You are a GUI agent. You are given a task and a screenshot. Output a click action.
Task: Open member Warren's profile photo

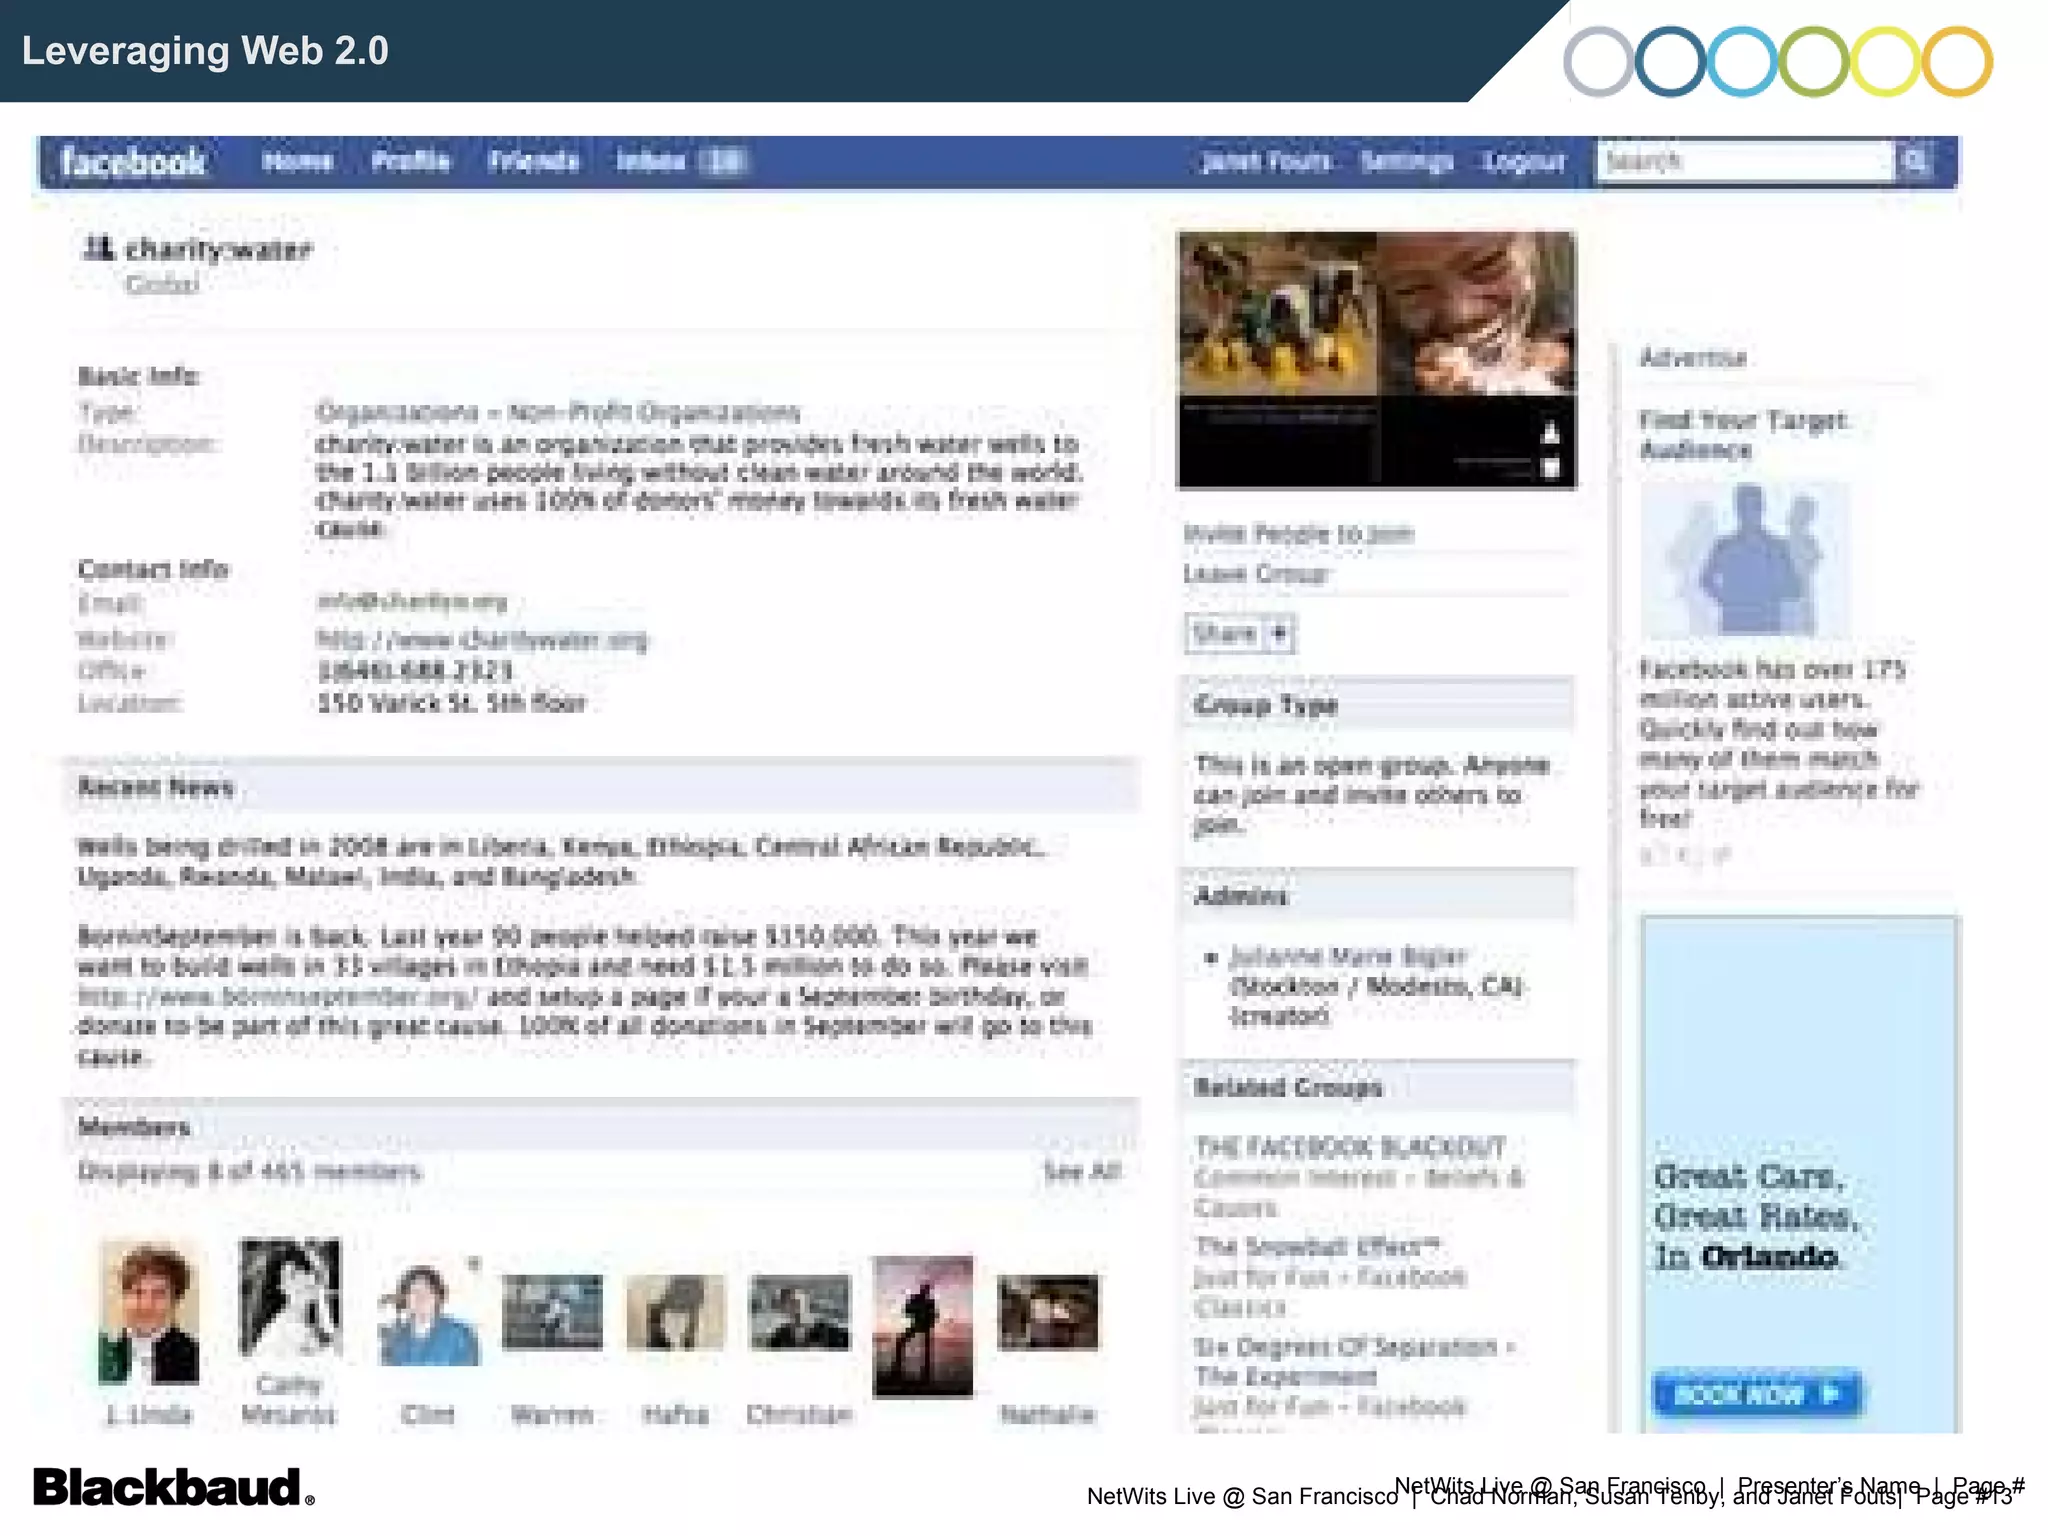552,1312
